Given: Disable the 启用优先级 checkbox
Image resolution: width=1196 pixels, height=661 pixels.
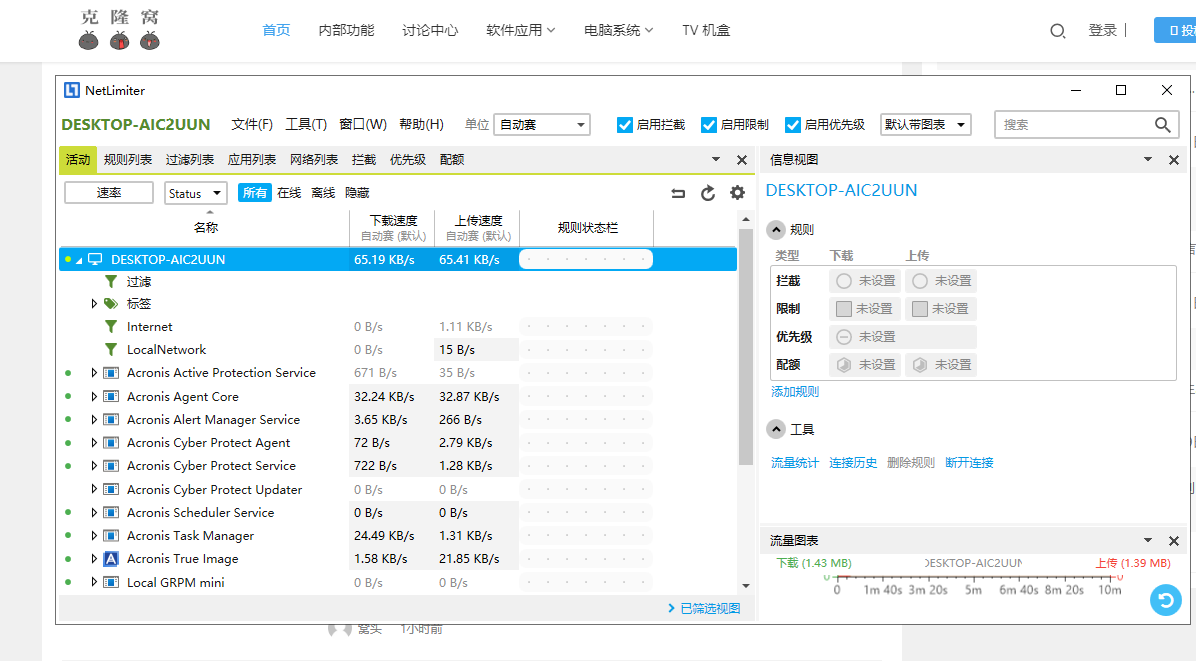Looking at the screenshot, I should [793, 125].
